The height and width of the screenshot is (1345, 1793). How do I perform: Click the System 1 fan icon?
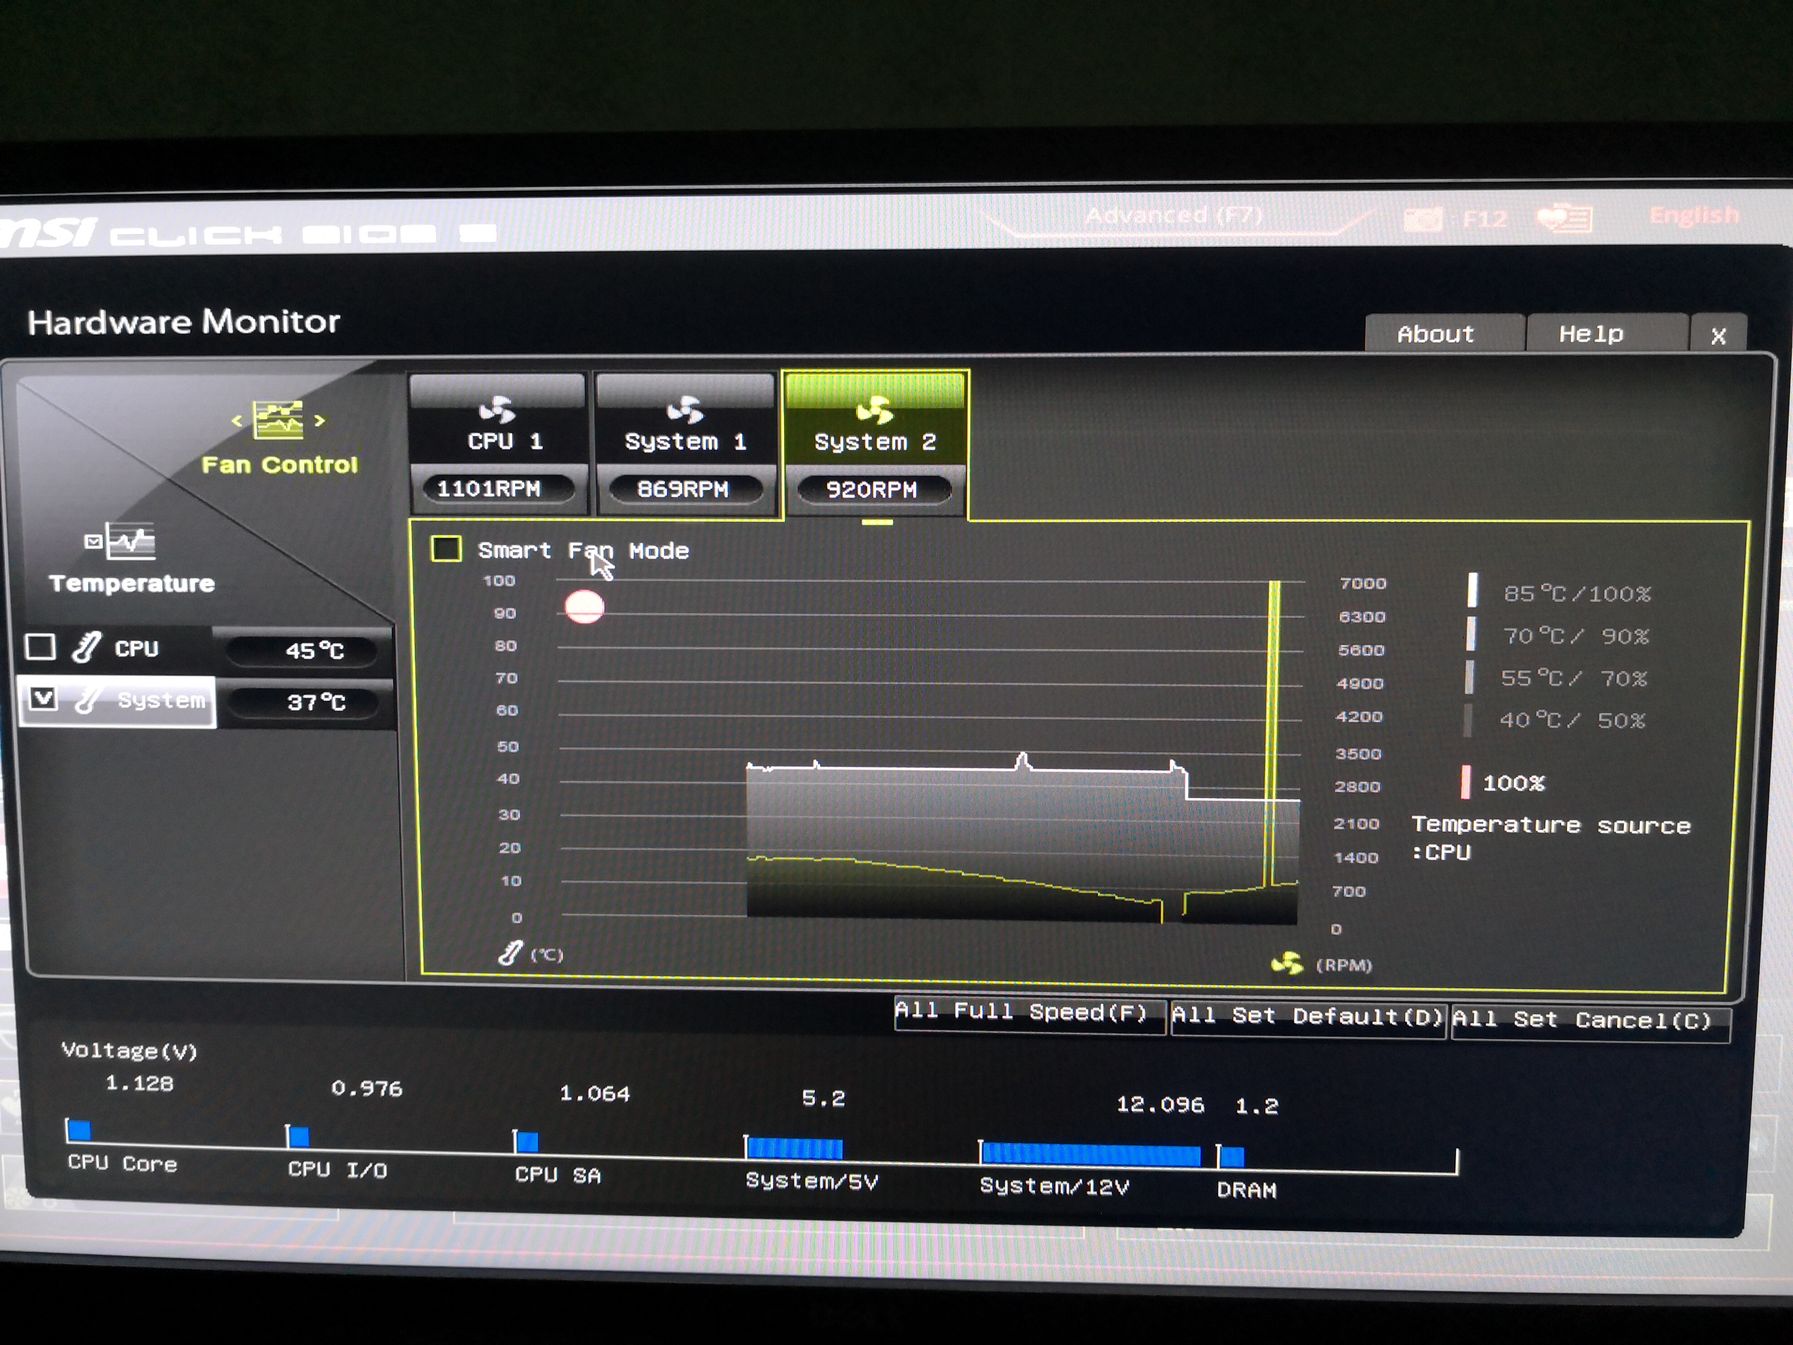click(685, 409)
